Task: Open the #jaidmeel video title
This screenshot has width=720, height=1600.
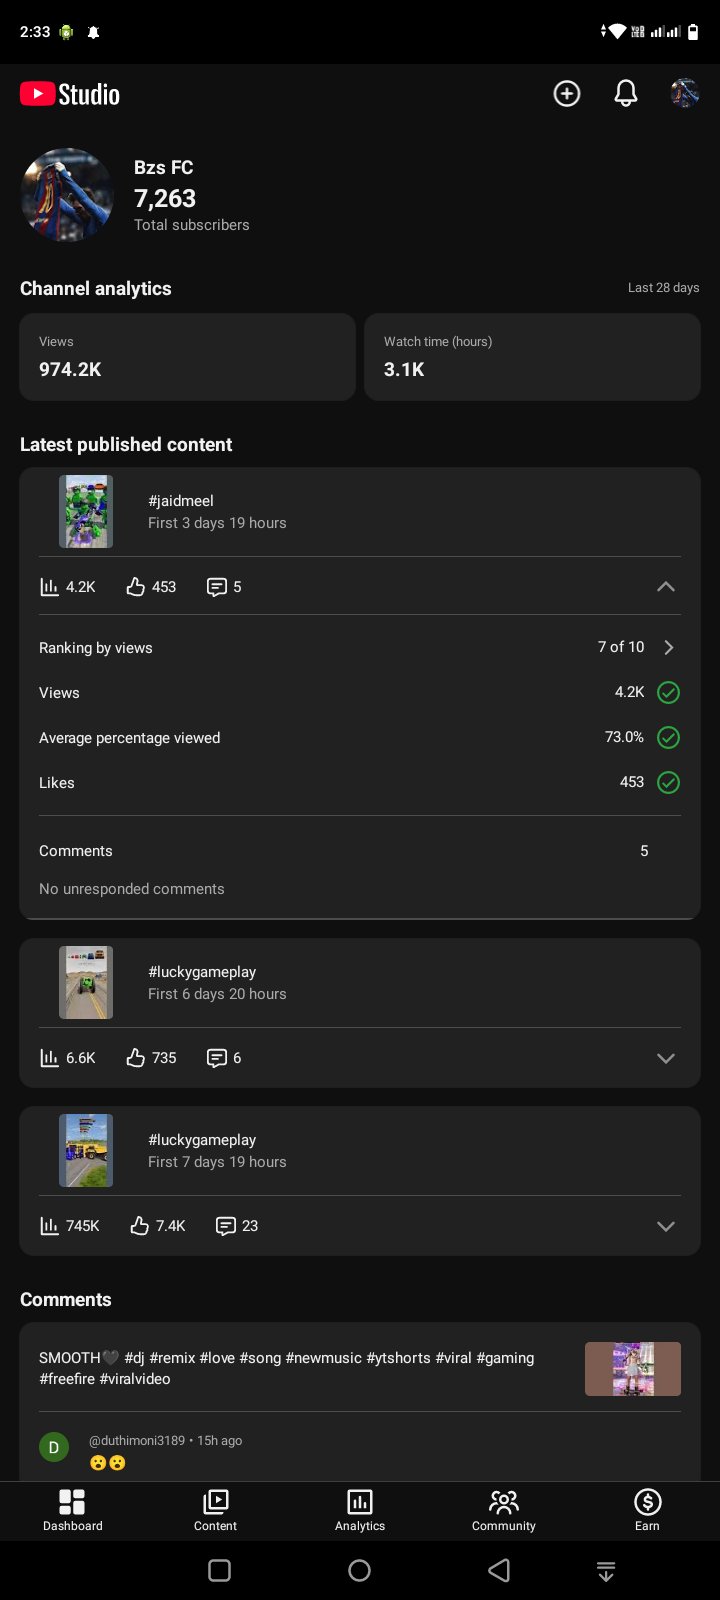Action: point(181,501)
